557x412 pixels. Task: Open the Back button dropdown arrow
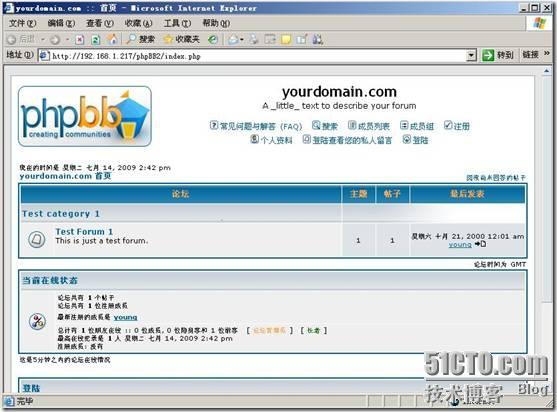coord(43,39)
